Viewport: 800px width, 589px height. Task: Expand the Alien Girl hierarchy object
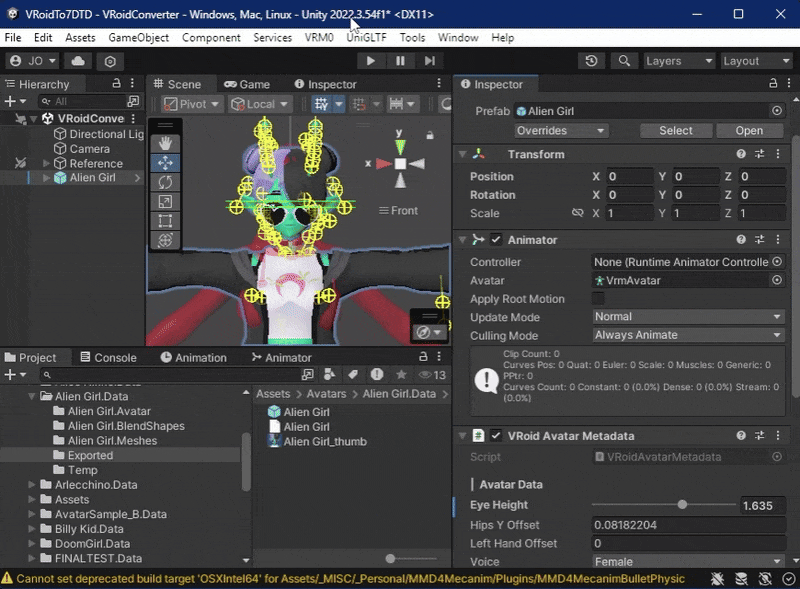click(46, 178)
